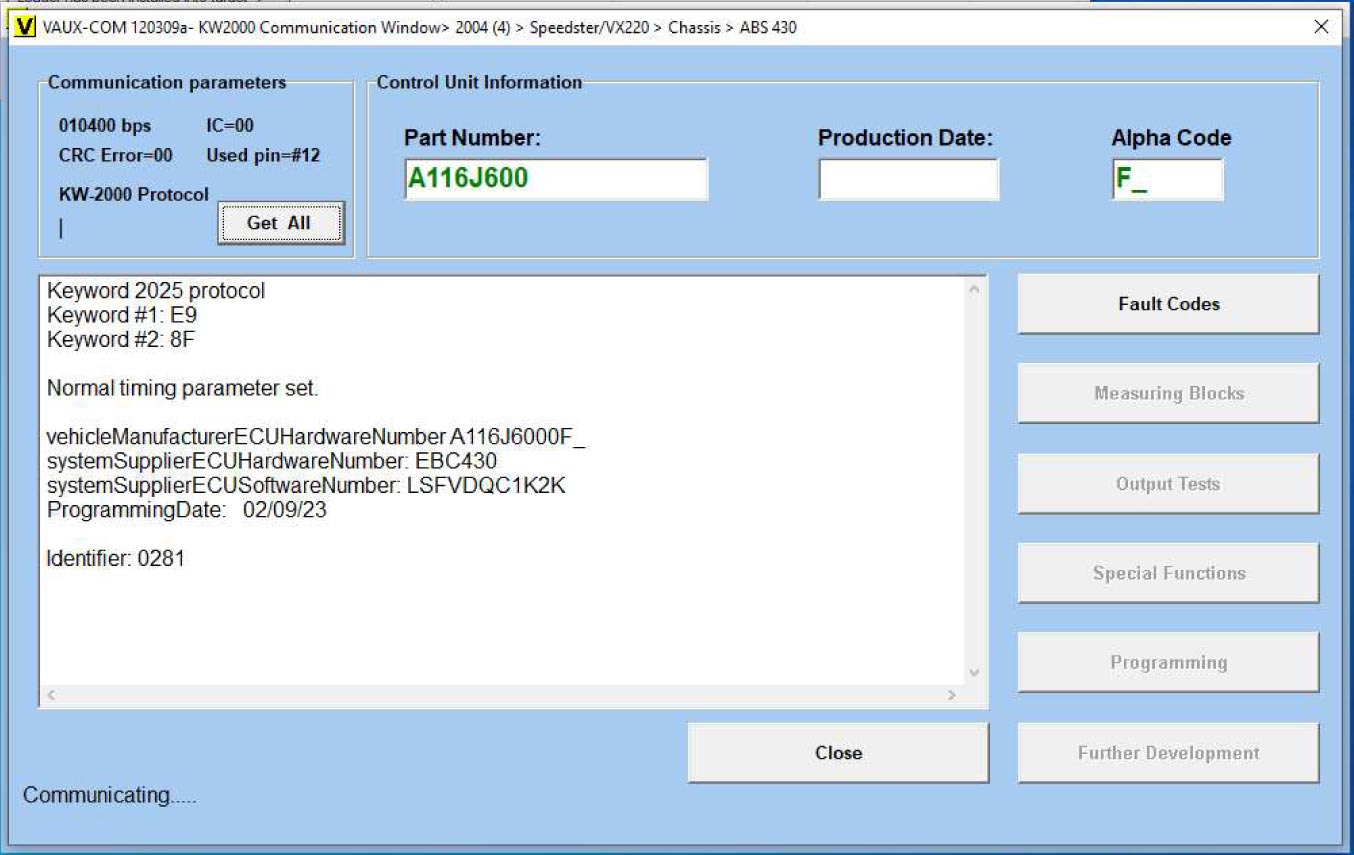Screen dimensions: 1354x855
Task: Click the ProgrammingDate line in log
Action: pyautogui.click(x=187, y=510)
